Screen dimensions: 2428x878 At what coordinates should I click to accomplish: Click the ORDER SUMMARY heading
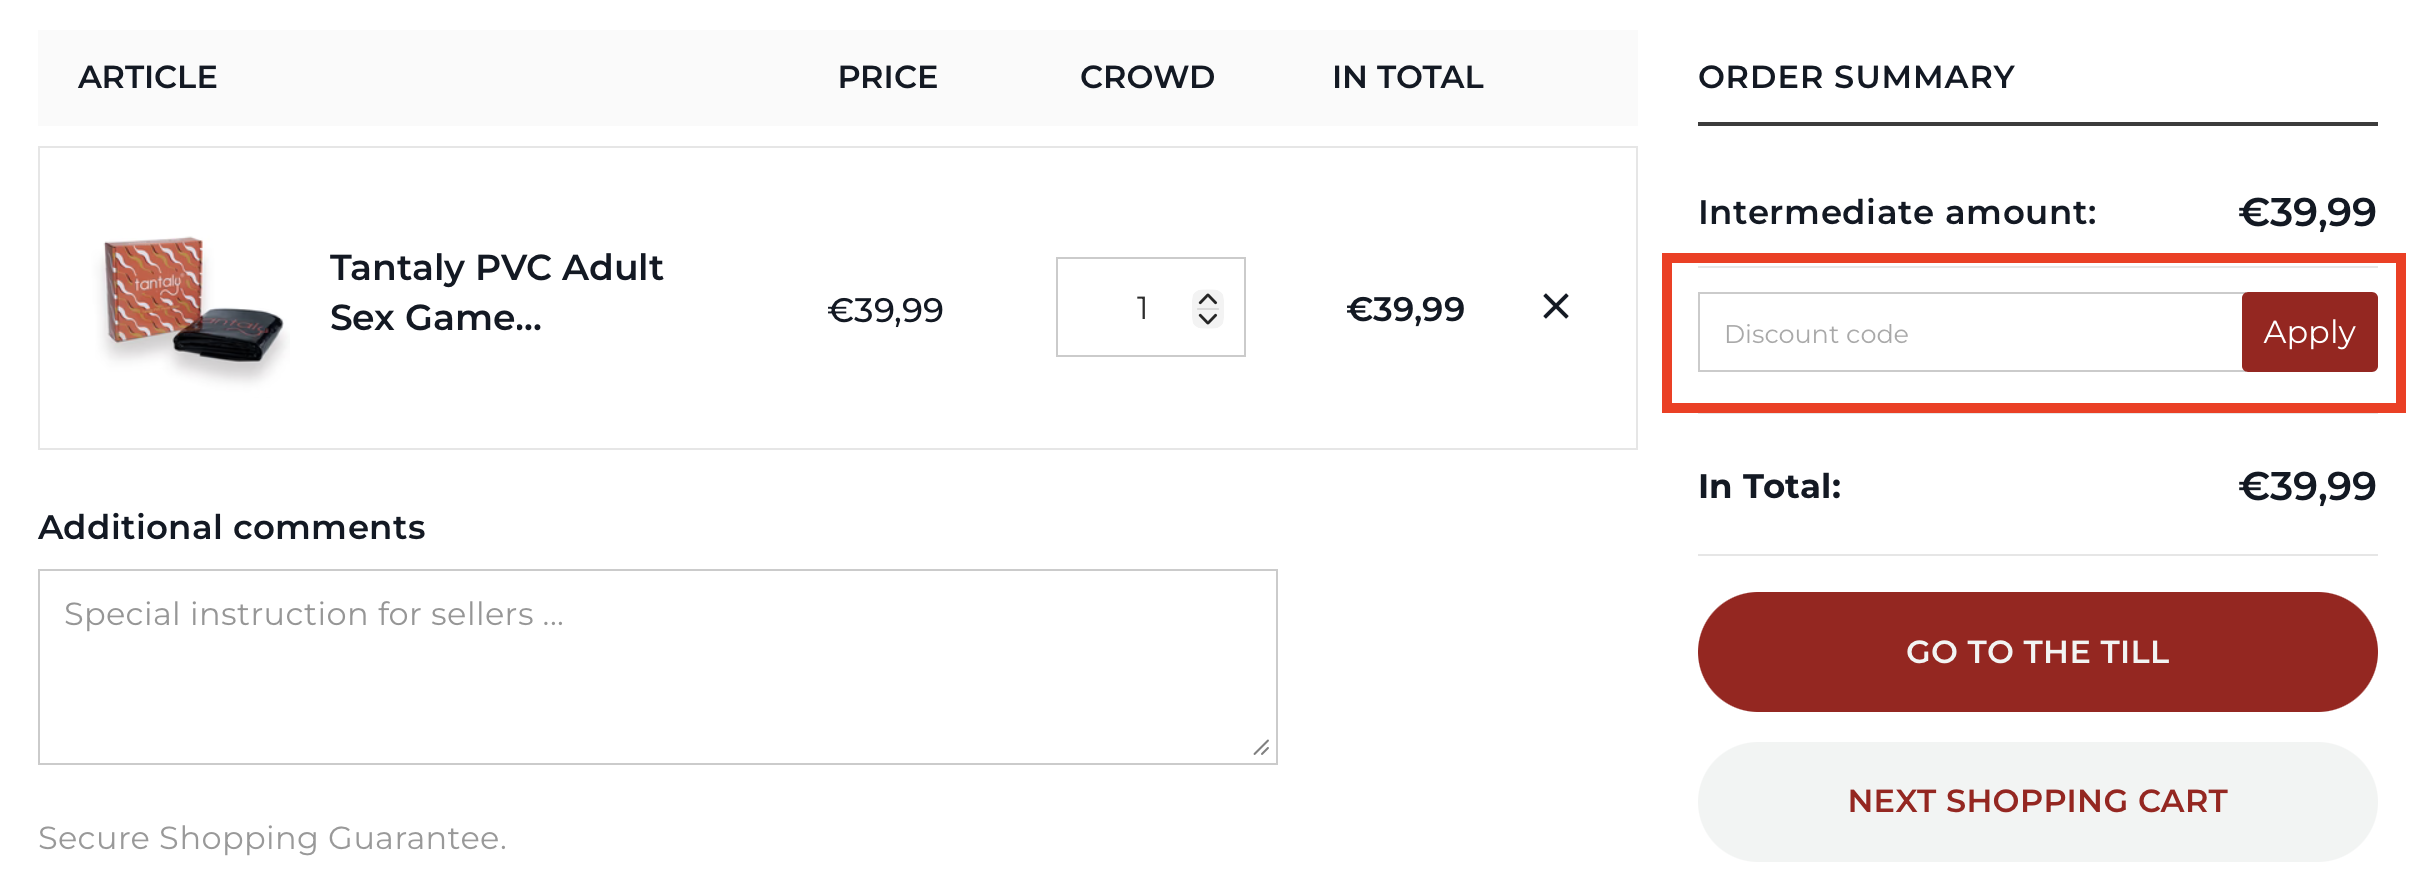[1856, 77]
